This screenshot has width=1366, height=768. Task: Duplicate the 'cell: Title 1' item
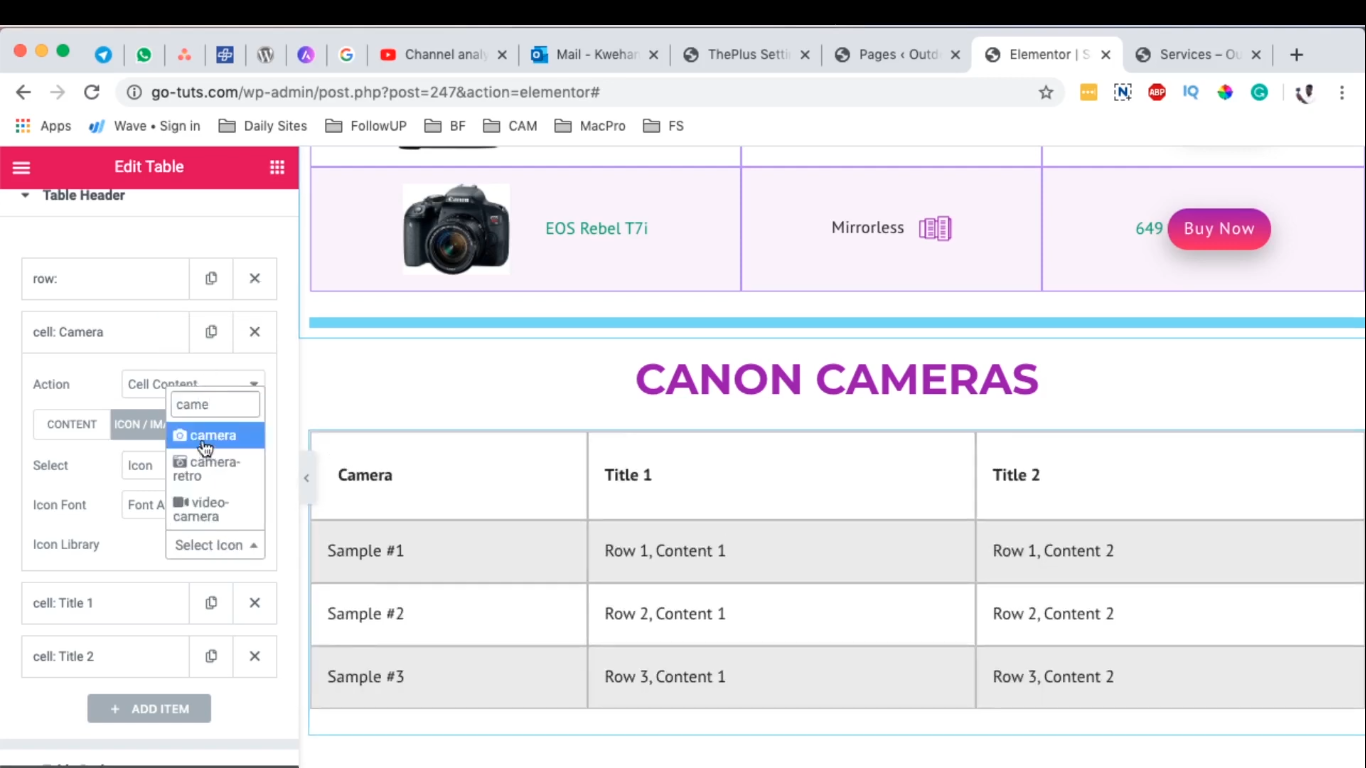point(211,603)
